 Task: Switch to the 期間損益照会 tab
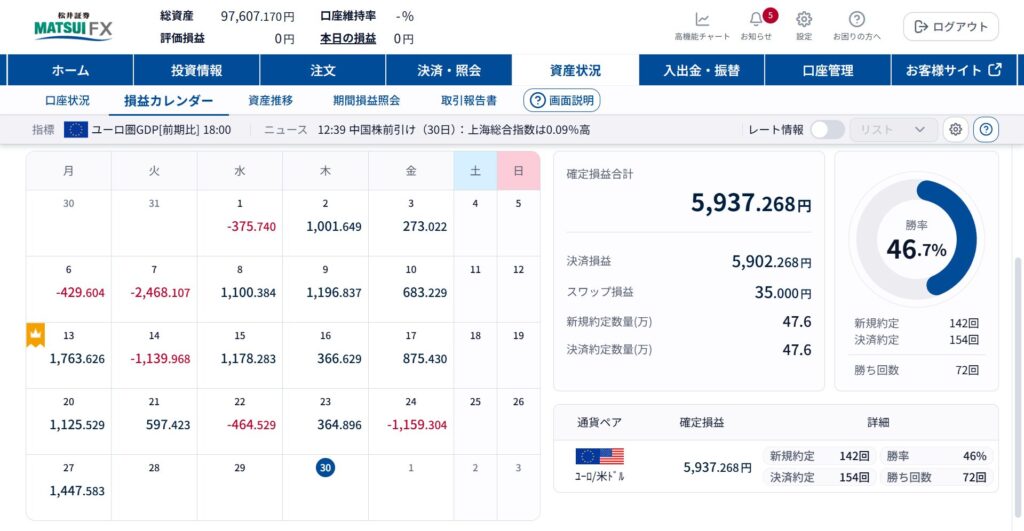click(x=366, y=100)
